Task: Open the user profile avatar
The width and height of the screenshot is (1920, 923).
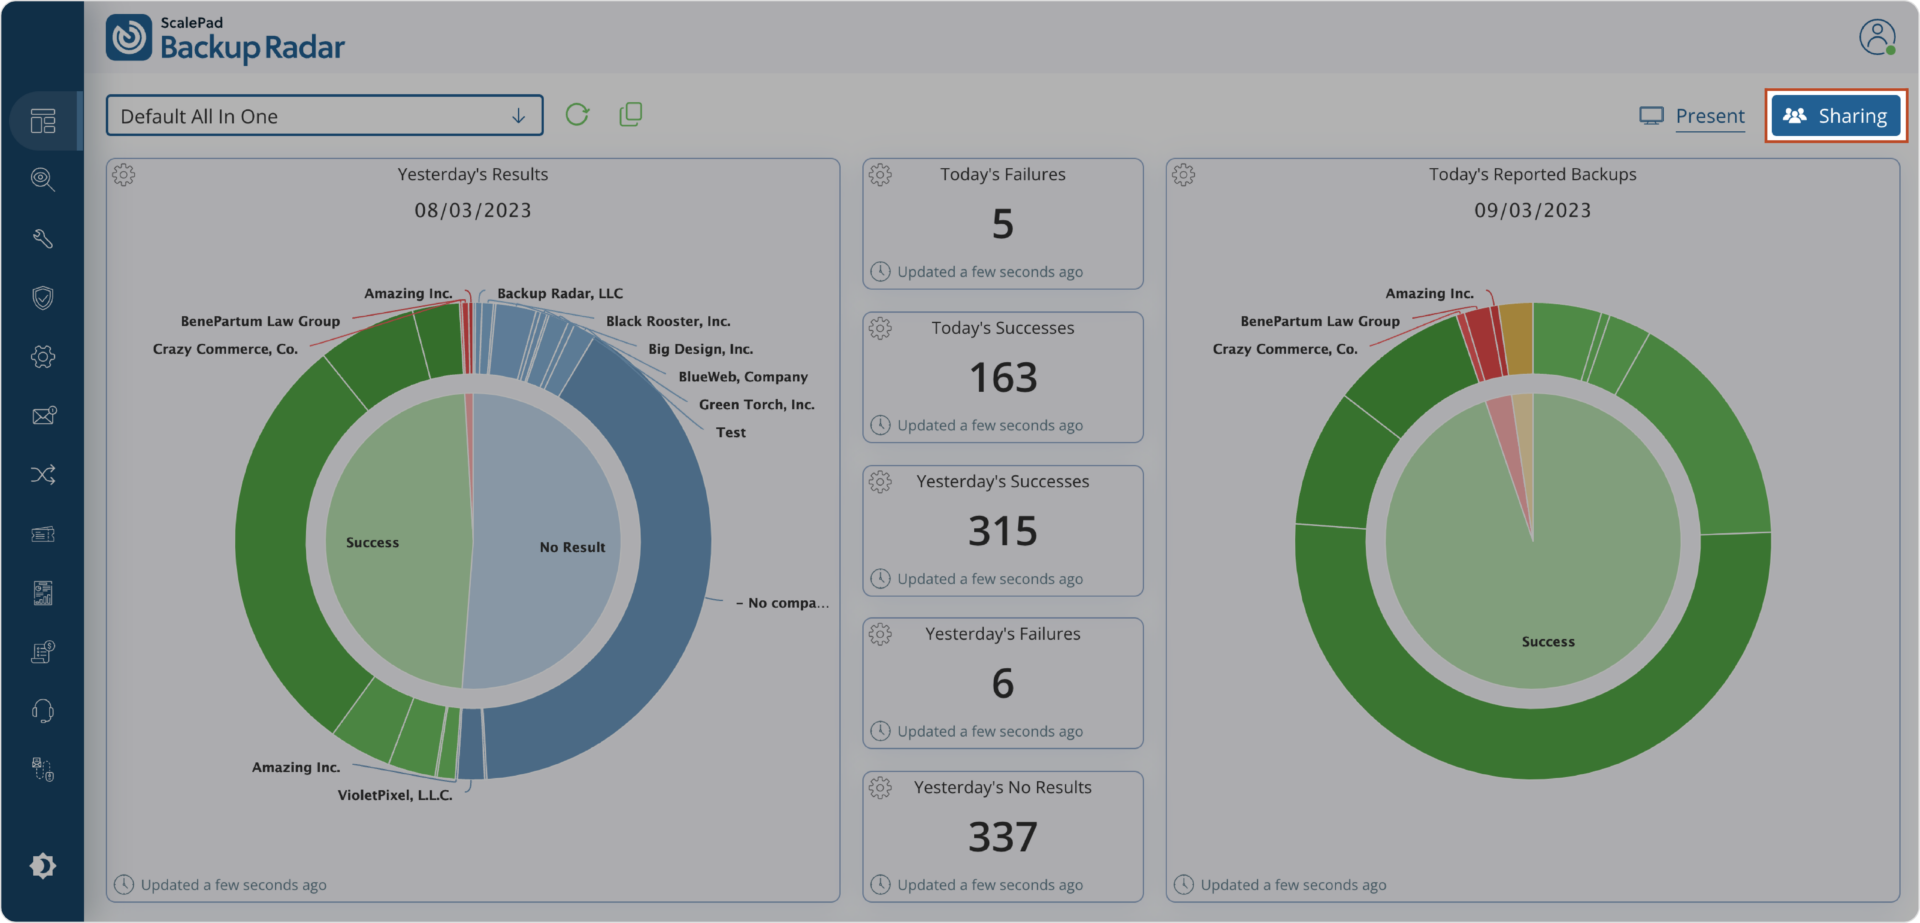Action: tap(1877, 37)
